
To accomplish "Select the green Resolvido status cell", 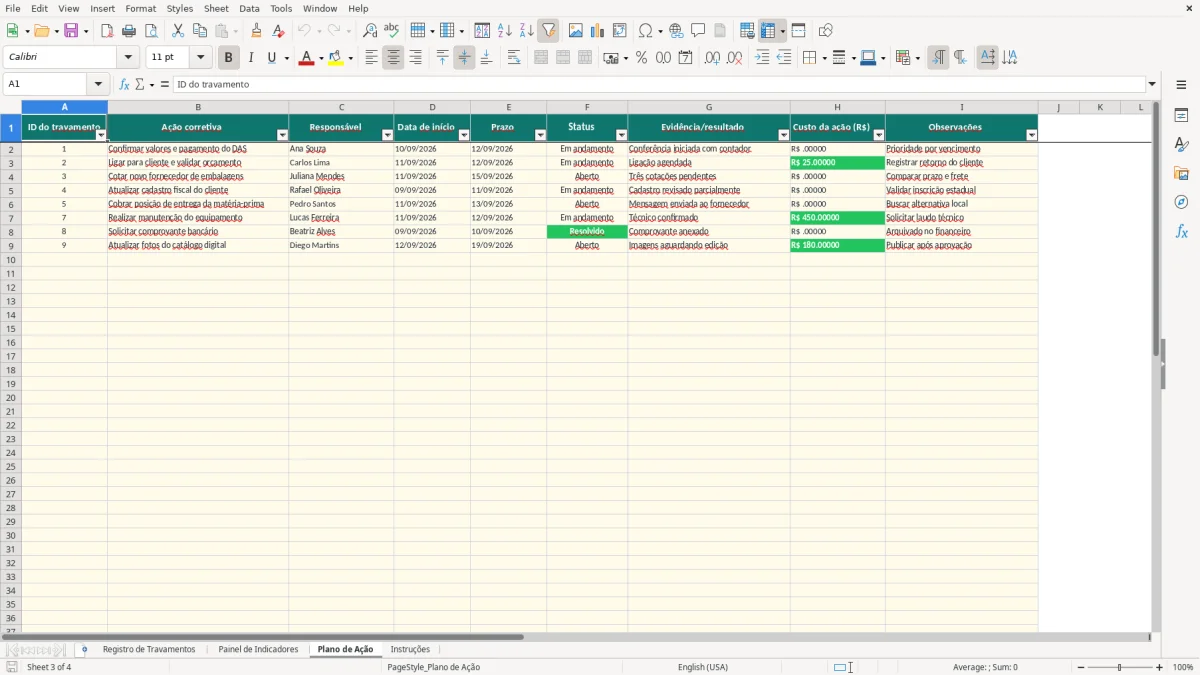I will (587, 232).
